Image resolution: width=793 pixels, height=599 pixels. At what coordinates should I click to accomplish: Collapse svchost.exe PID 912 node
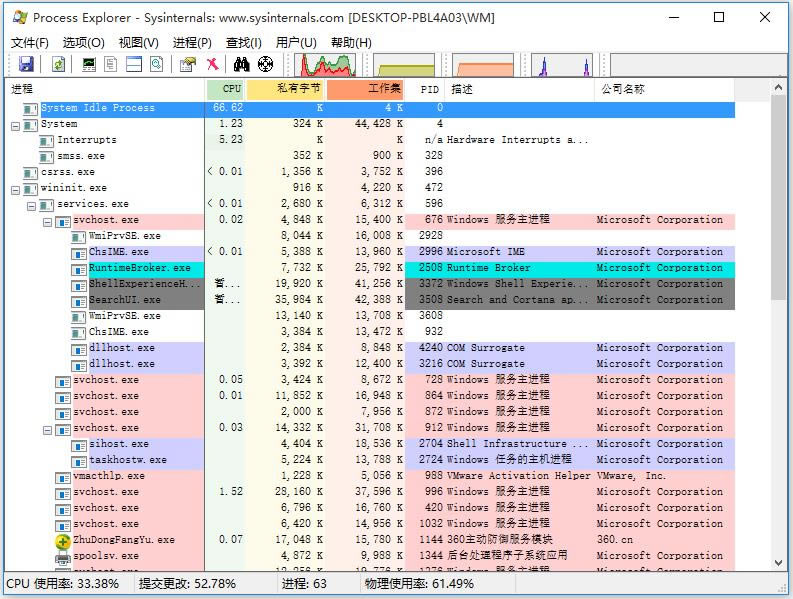(x=48, y=431)
